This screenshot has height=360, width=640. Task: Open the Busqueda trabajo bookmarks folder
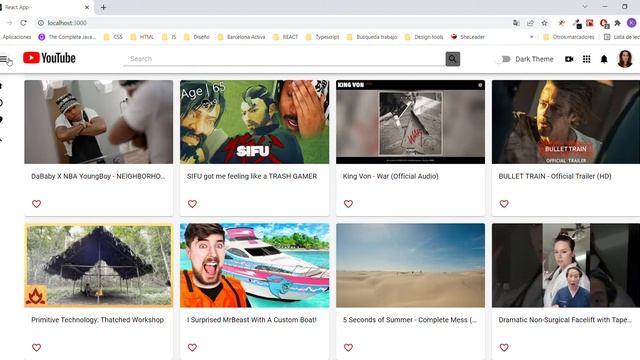[x=372, y=37]
